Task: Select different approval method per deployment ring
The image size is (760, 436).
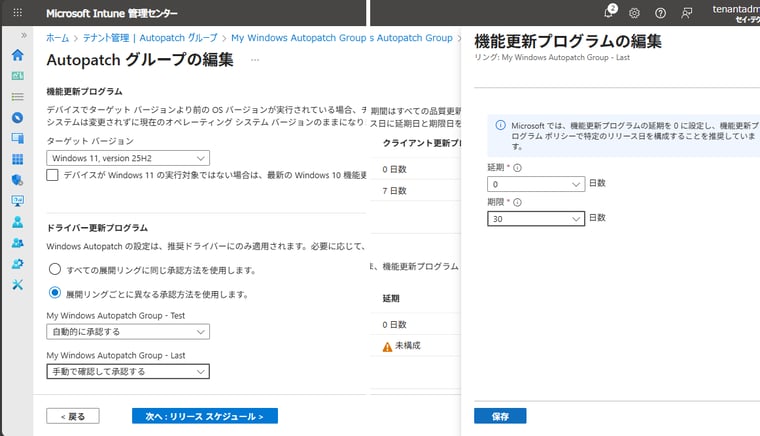Action: (x=54, y=294)
